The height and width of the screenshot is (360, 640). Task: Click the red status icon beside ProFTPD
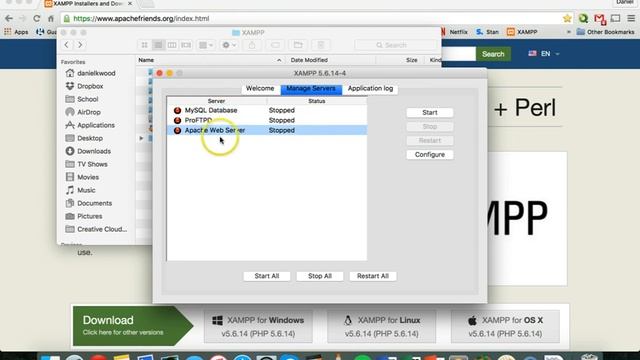(x=177, y=120)
